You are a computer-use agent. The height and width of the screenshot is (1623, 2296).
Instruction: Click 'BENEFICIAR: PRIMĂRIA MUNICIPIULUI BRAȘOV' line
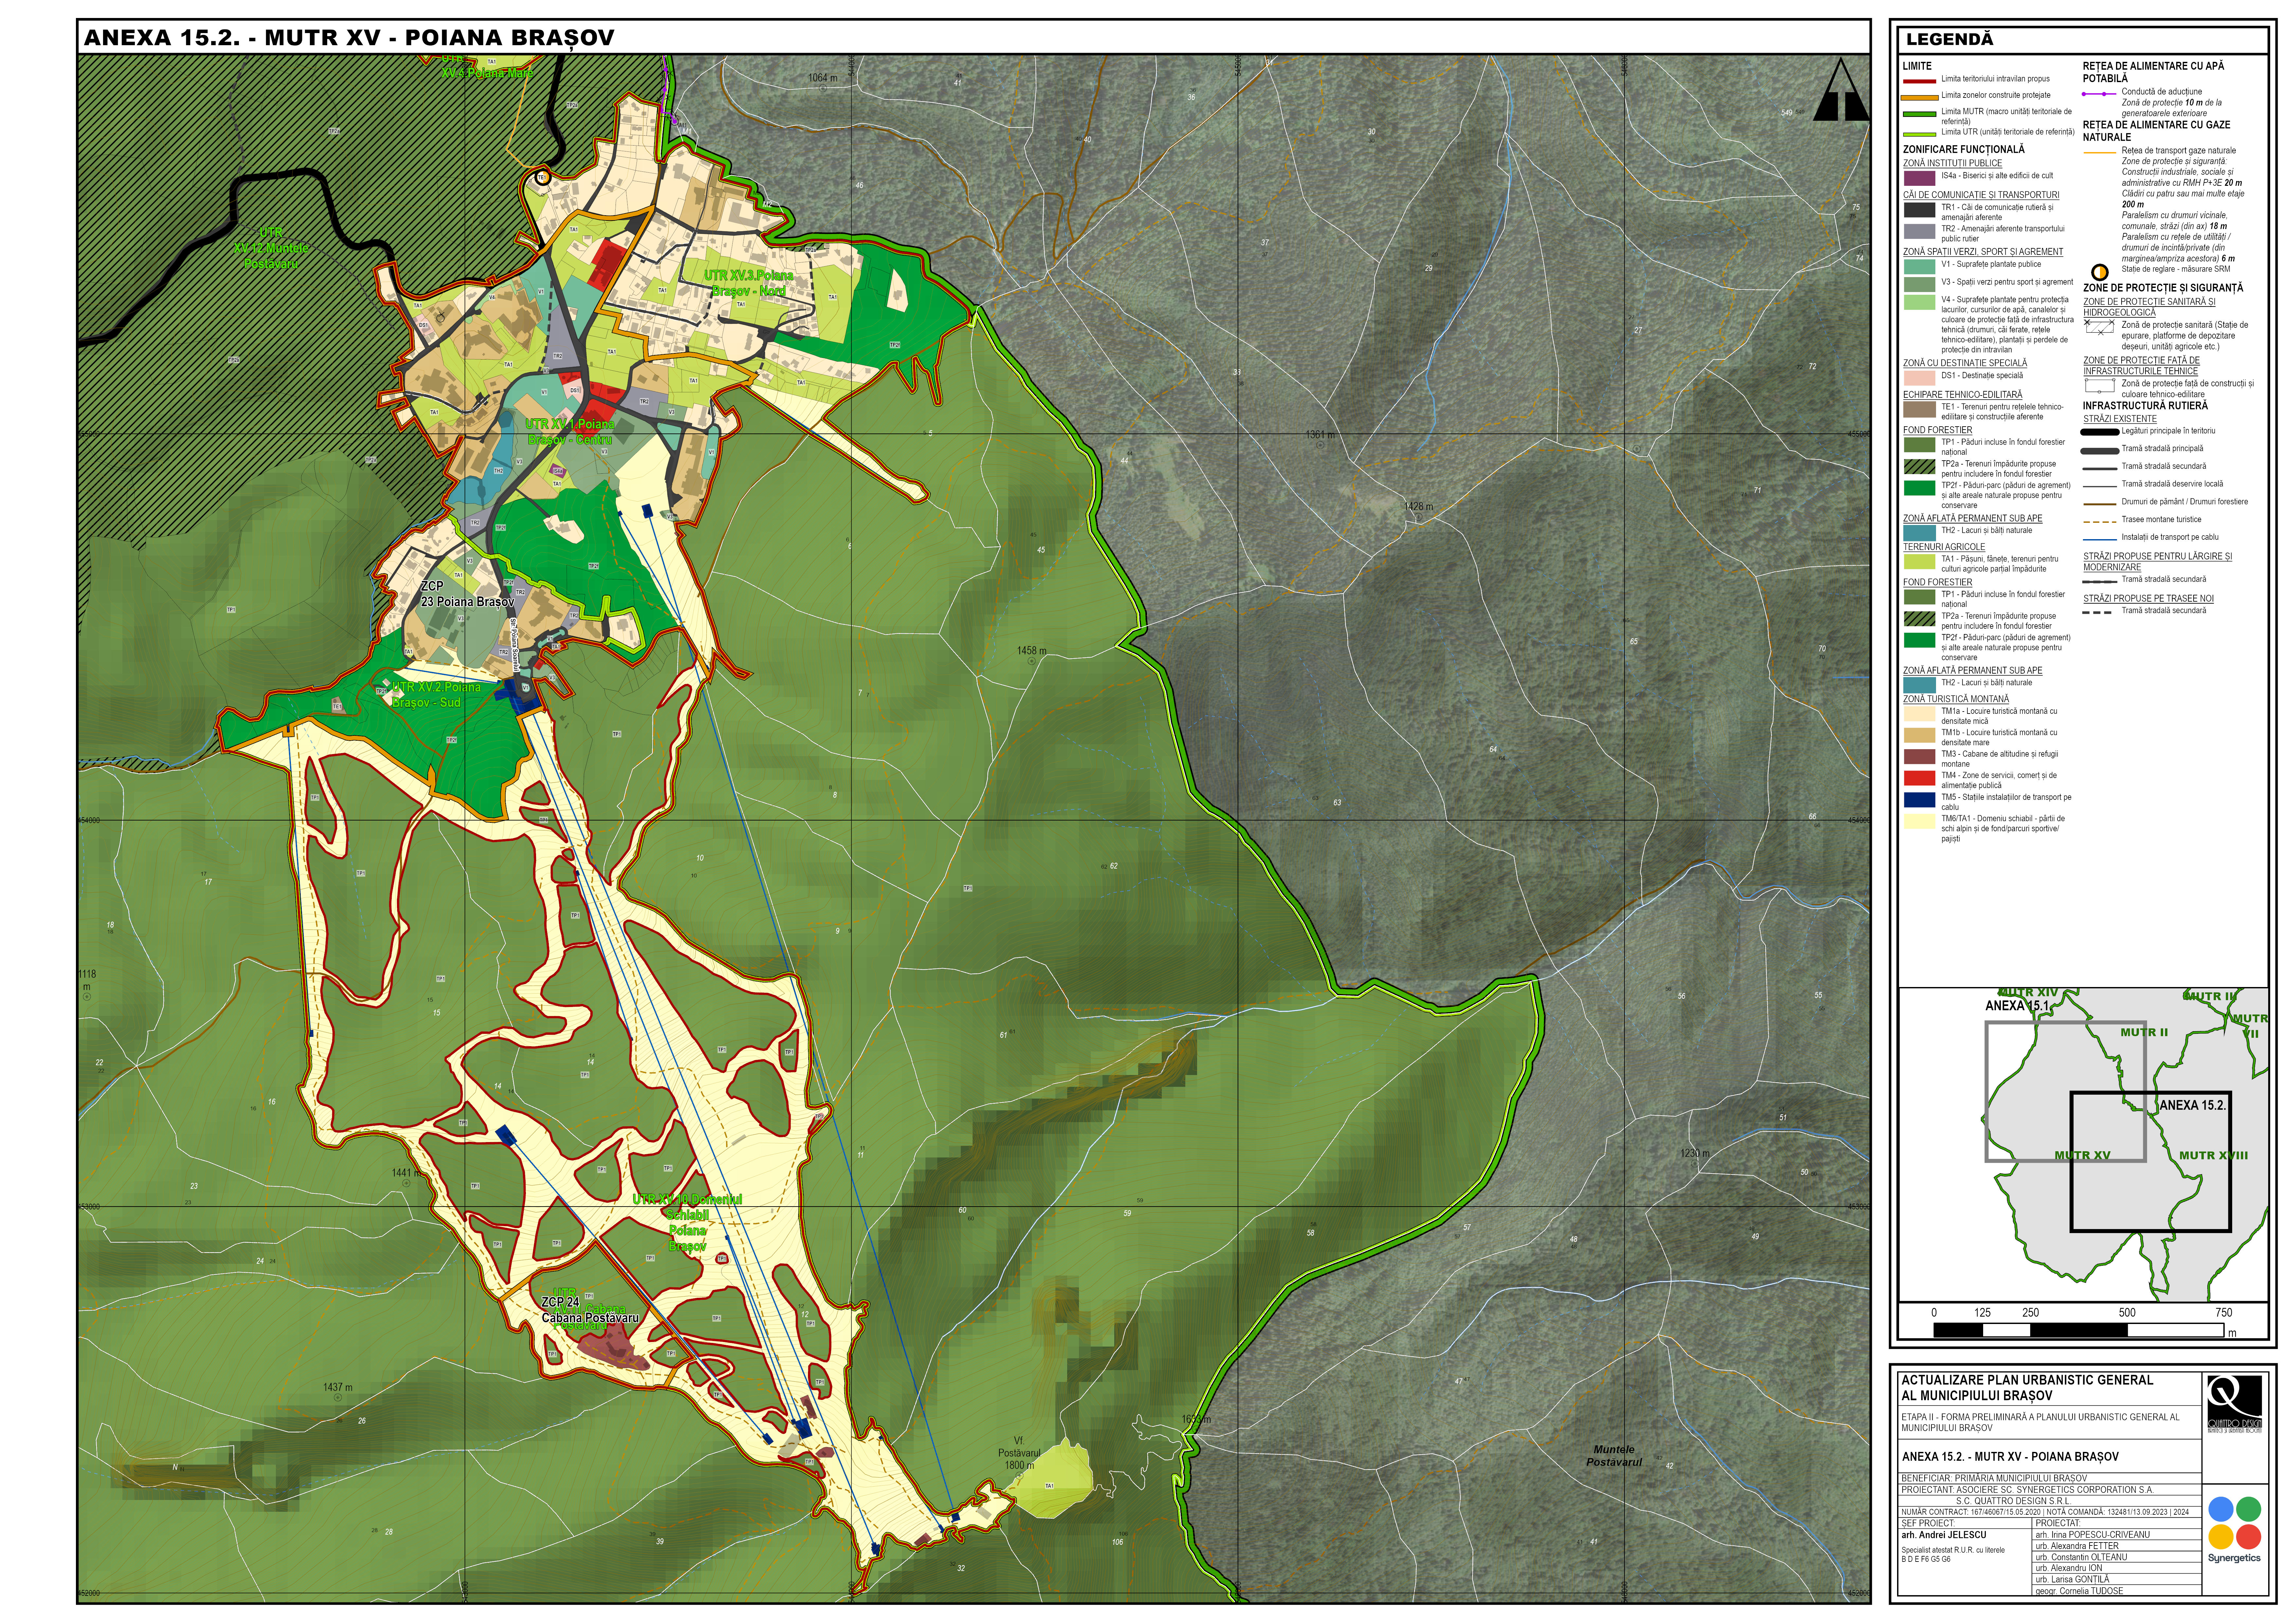(1994, 1478)
